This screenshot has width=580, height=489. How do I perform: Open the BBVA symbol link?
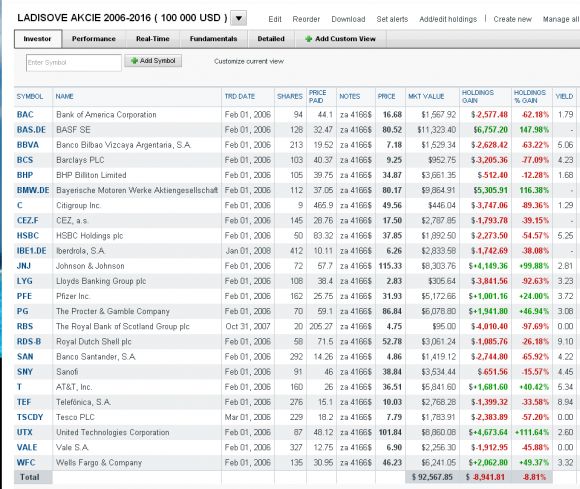point(28,145)
